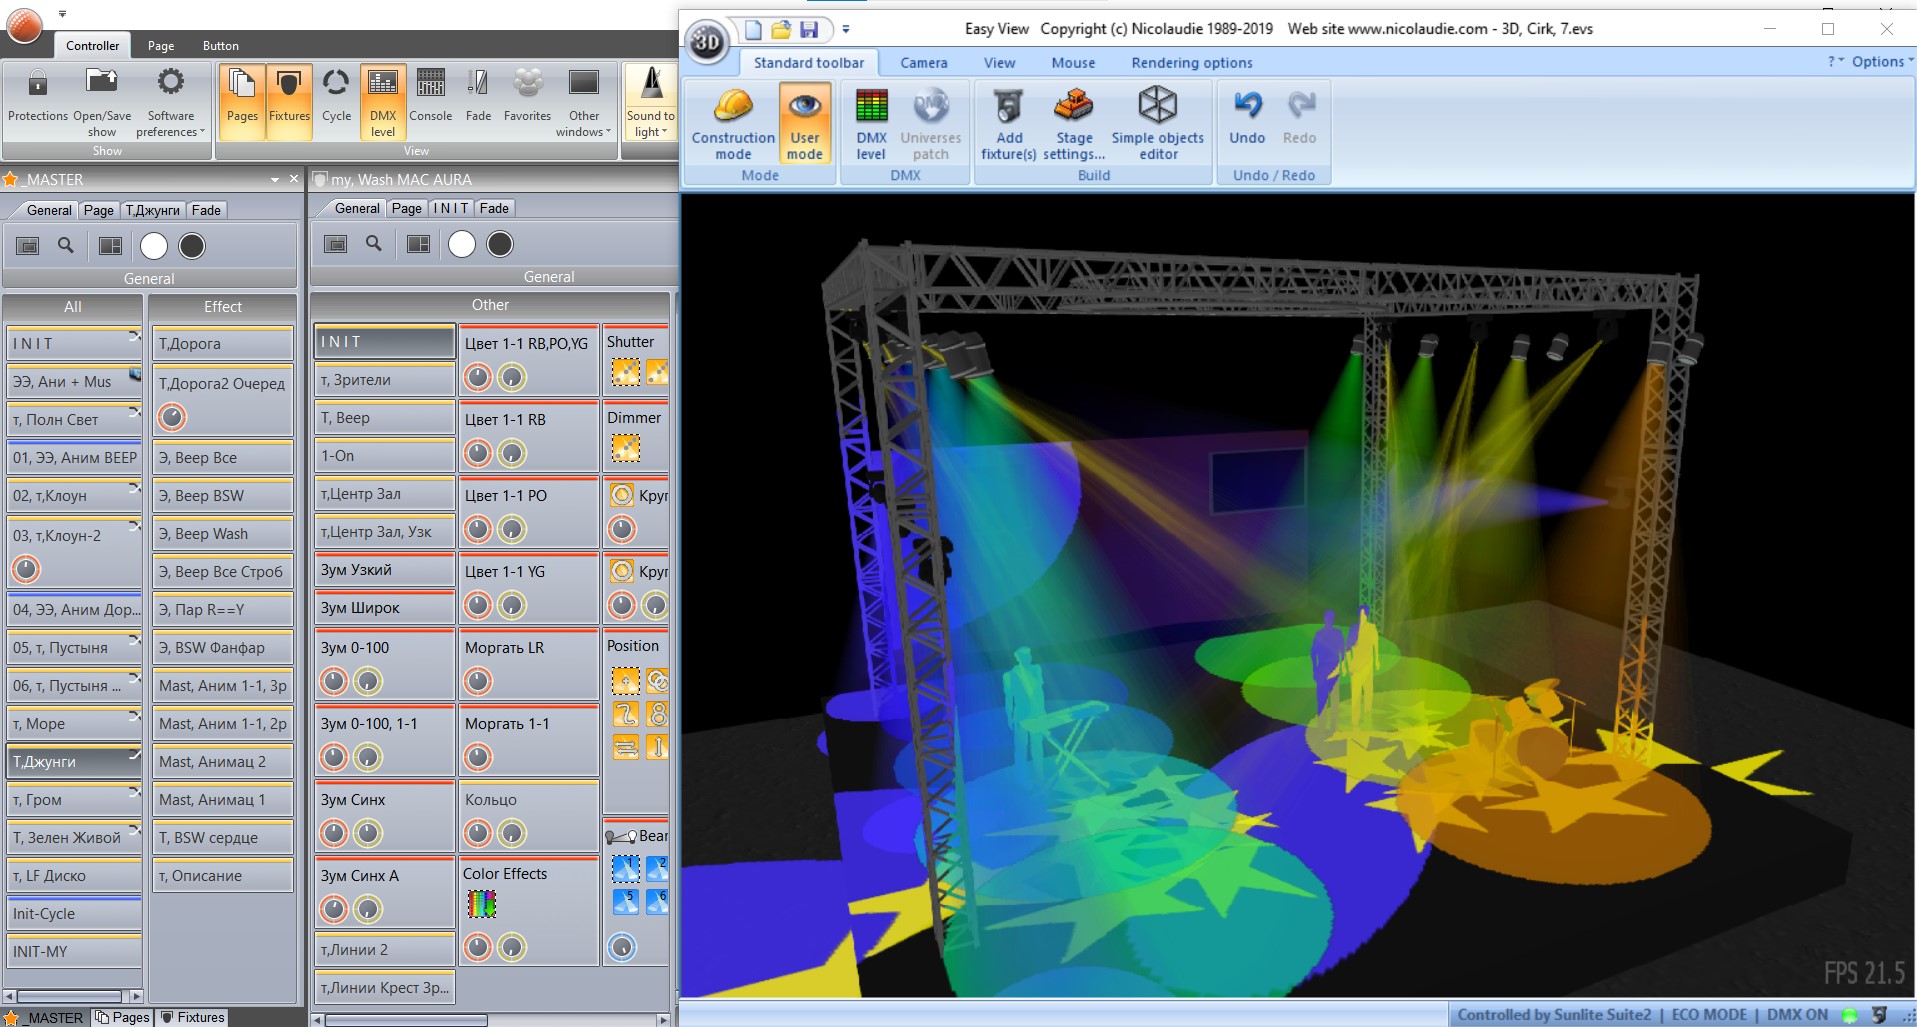Toggle User mode in Easy View
Viewport: 1917px width, 1027px height.
805,124
